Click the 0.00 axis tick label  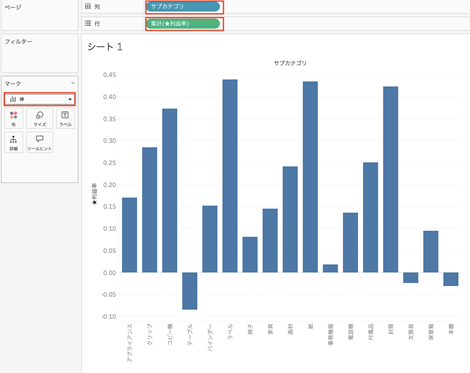click(109, 273)
